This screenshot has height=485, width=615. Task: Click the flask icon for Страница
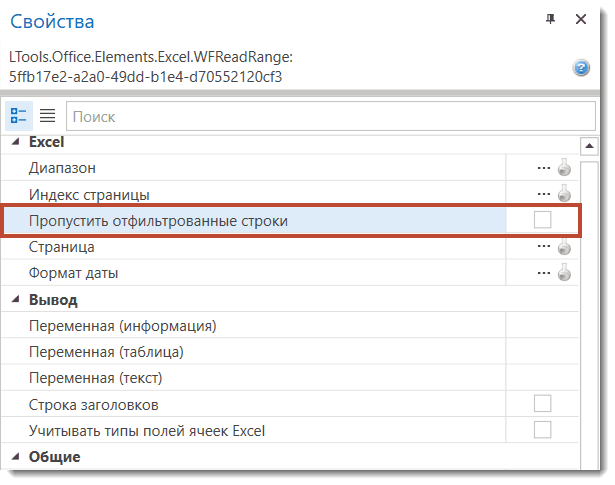tap(565, 246)
